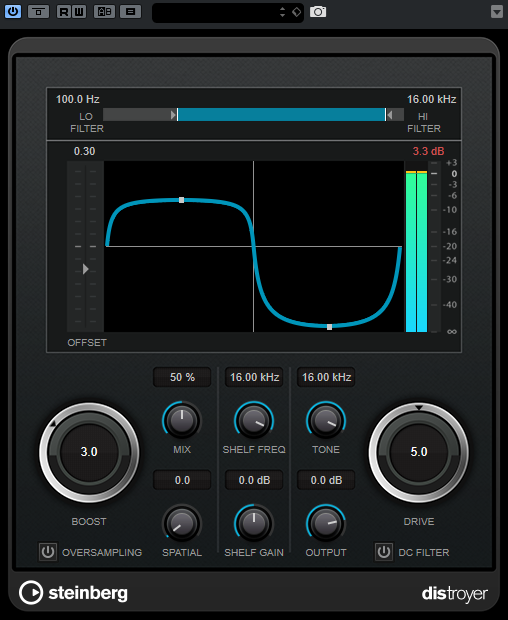Switch between A/B settings
508x620 pixels.
pyautogui.click(x=104, y=12)
